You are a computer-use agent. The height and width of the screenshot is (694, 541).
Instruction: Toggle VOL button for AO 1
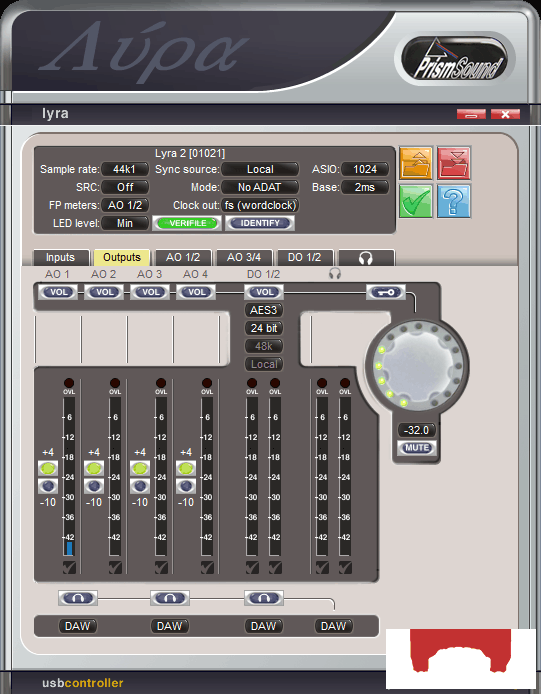pos(58,292)
